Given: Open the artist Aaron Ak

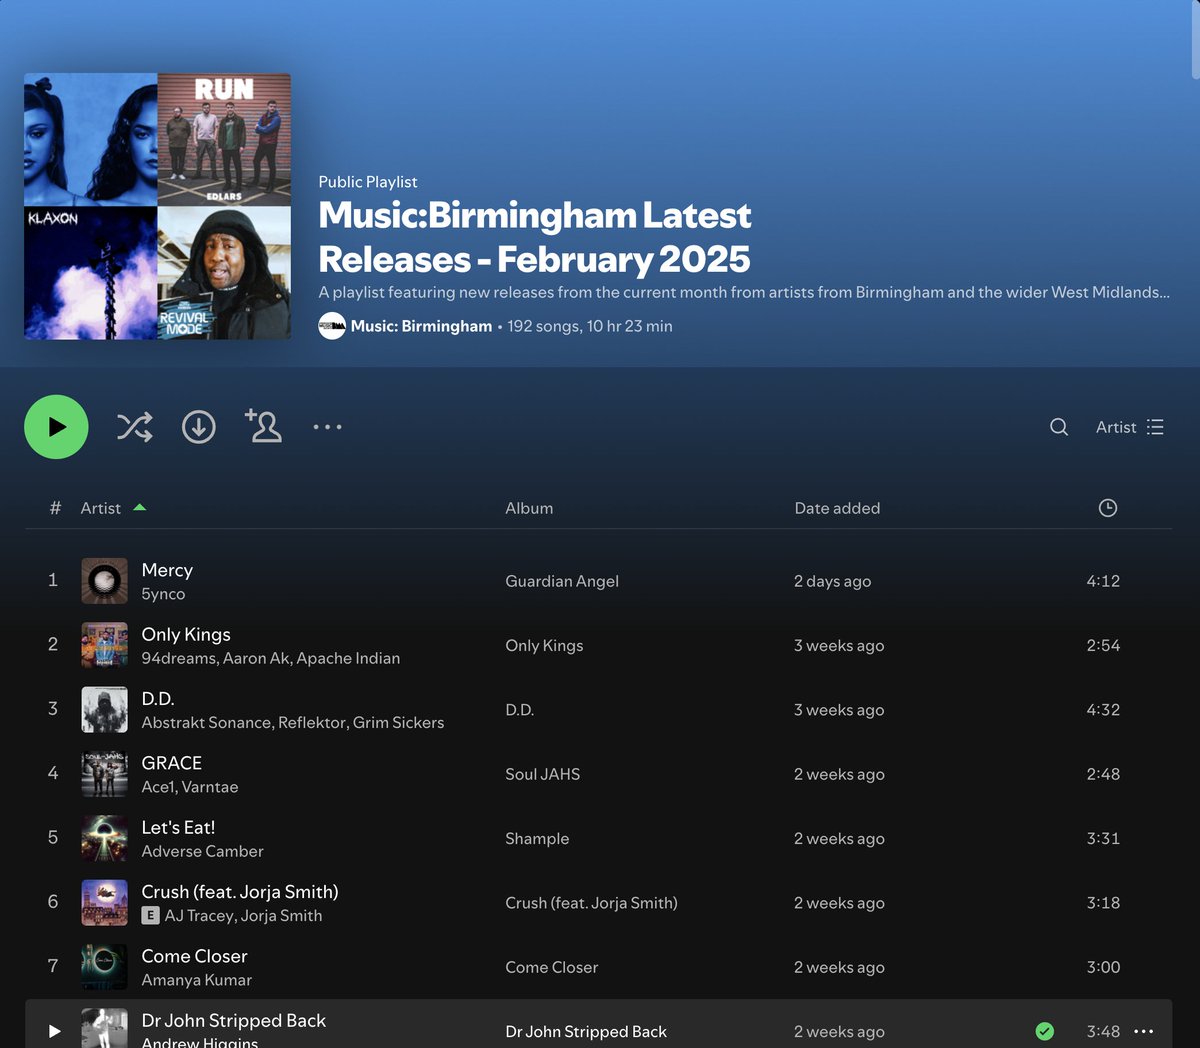Looking at the screenshot, I should [x=256, y=658].
